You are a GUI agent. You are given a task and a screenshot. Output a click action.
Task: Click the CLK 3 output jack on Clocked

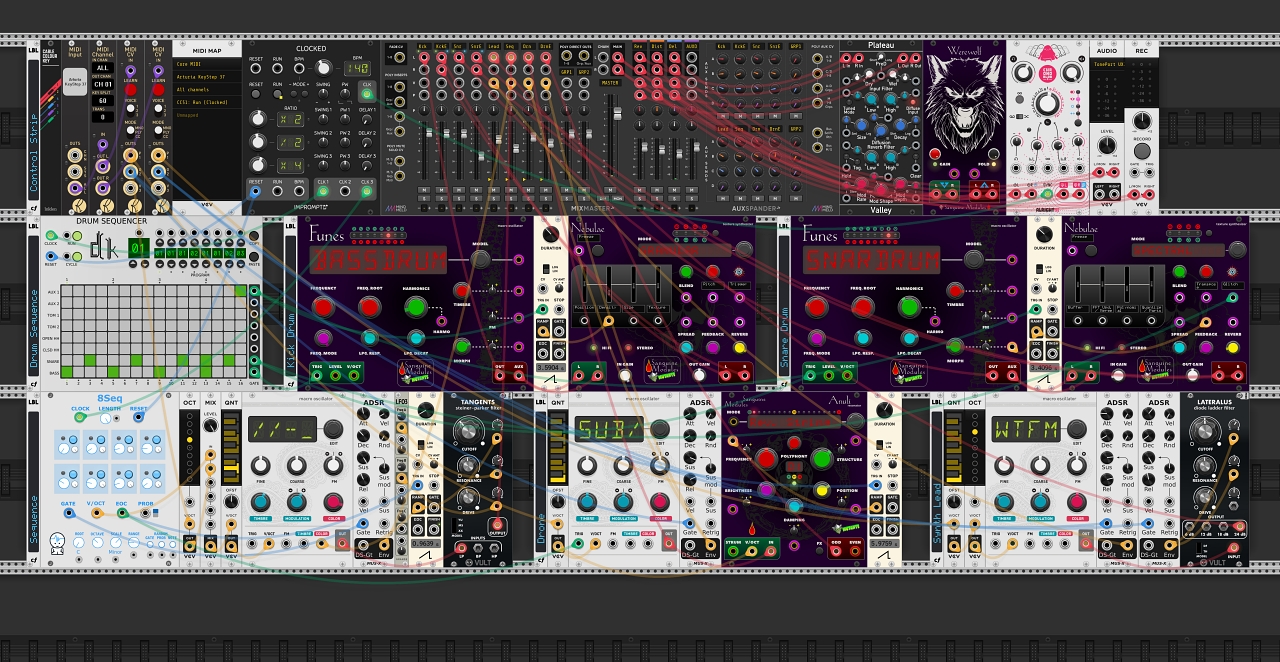[367, 193]
